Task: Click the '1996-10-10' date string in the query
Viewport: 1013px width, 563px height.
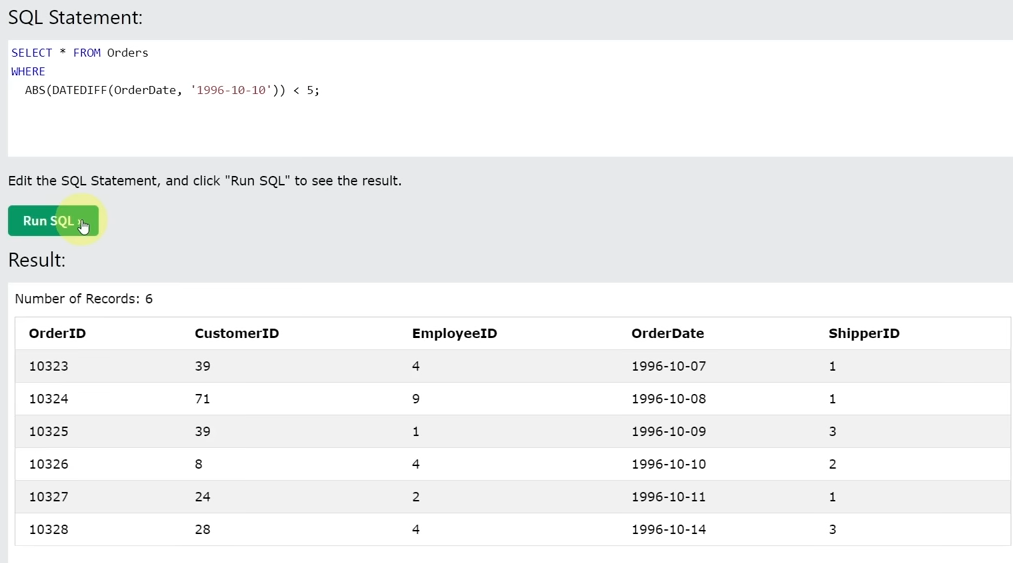Action: coord(231,90)
